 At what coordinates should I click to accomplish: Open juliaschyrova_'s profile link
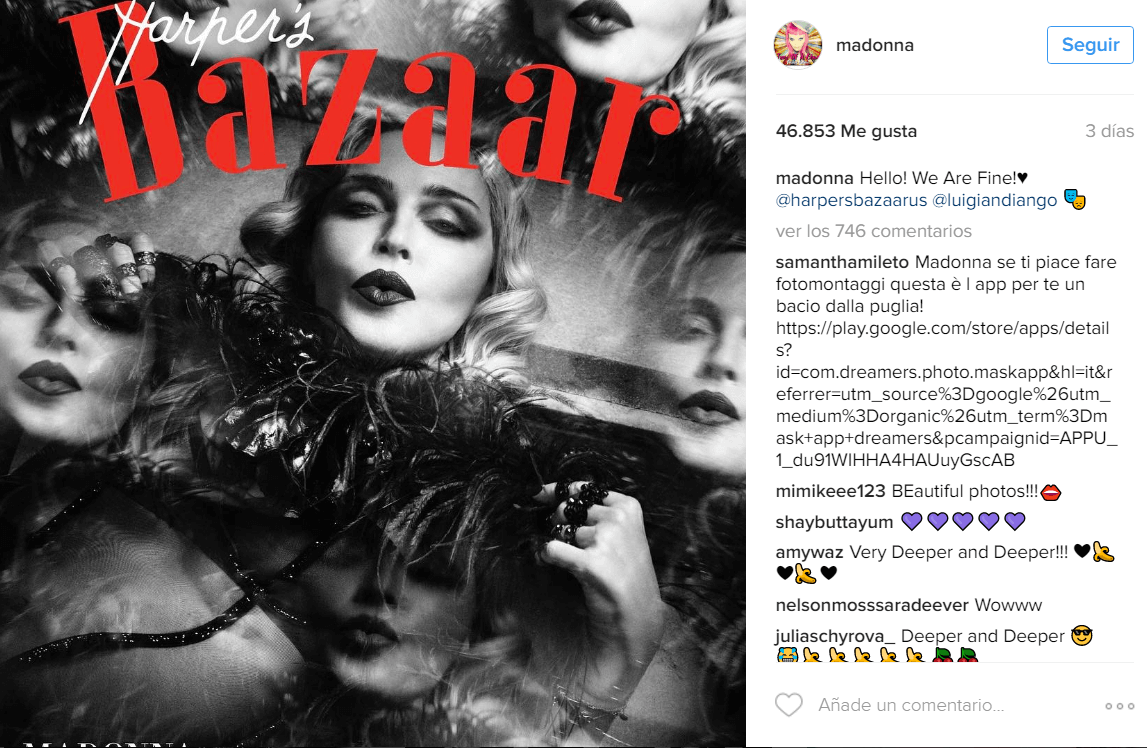[835, 636]
